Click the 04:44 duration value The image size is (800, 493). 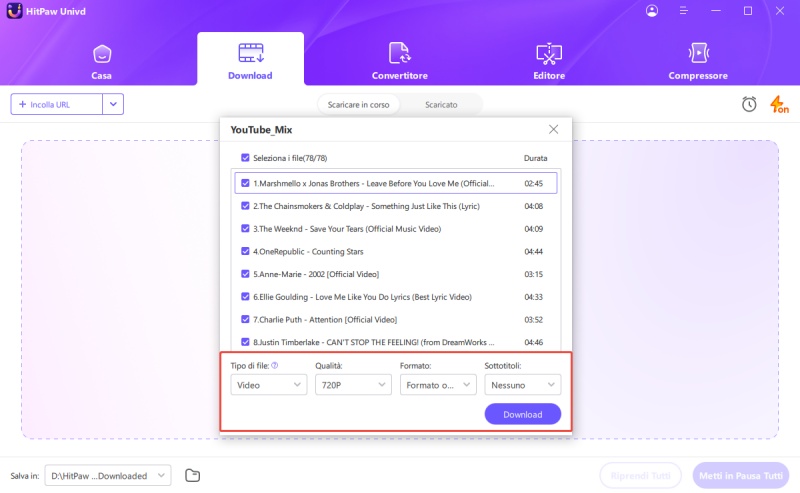[x=533, y=252]
